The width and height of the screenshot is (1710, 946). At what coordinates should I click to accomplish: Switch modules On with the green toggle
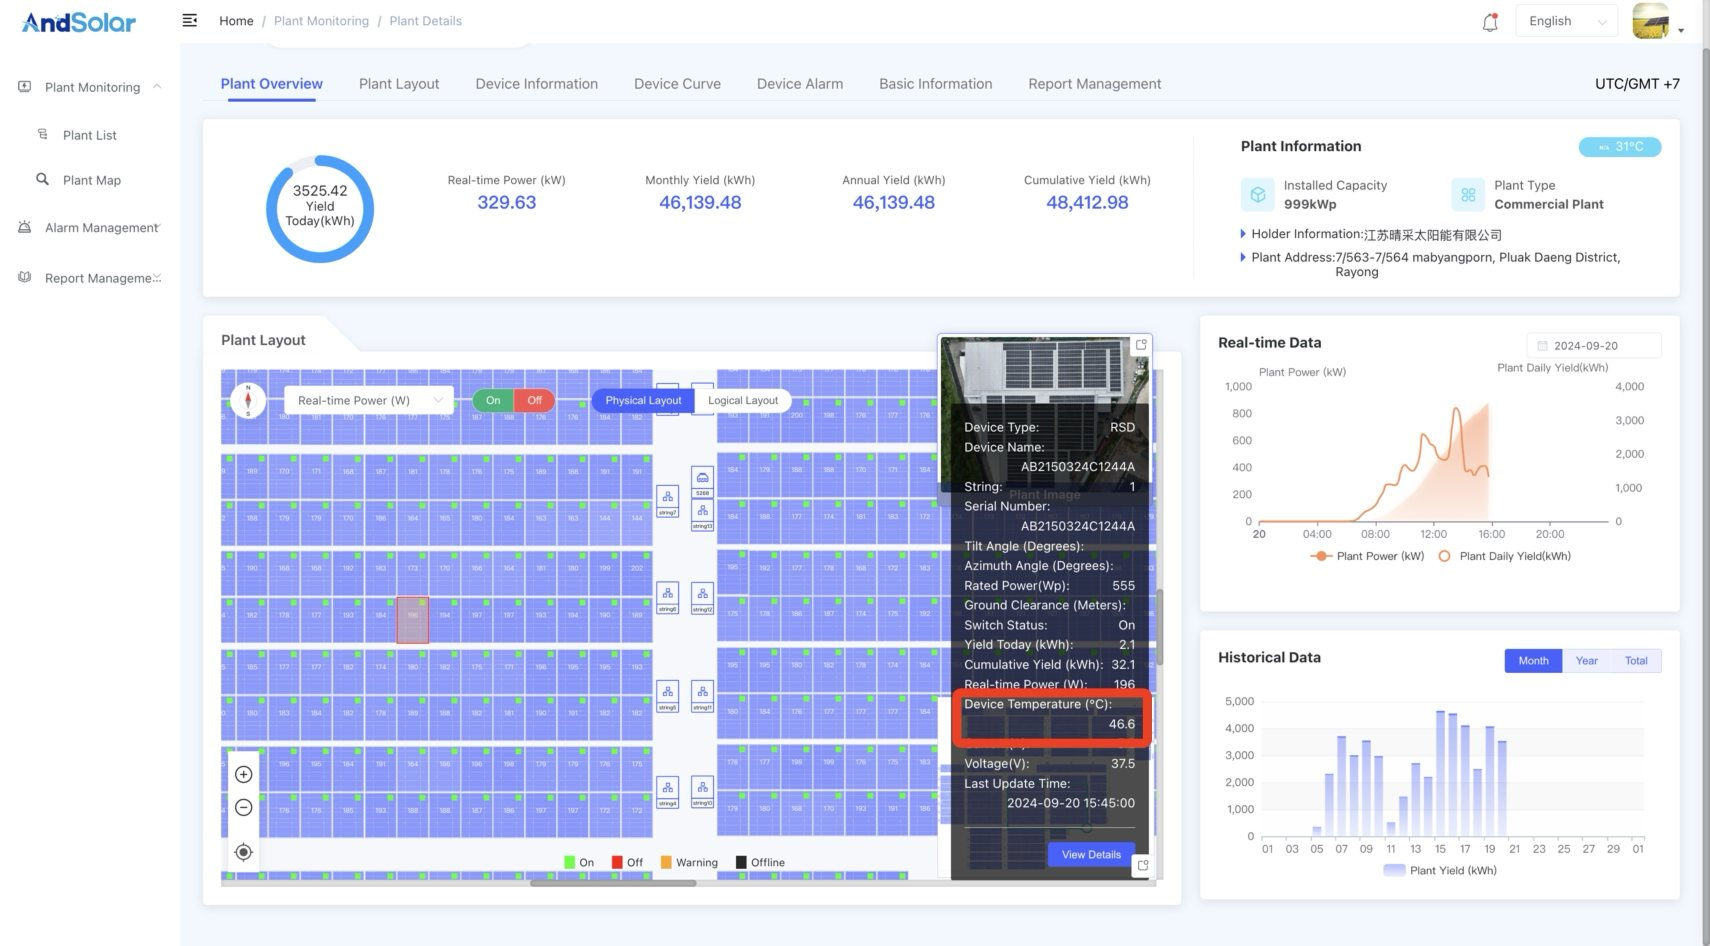(493, 400)
